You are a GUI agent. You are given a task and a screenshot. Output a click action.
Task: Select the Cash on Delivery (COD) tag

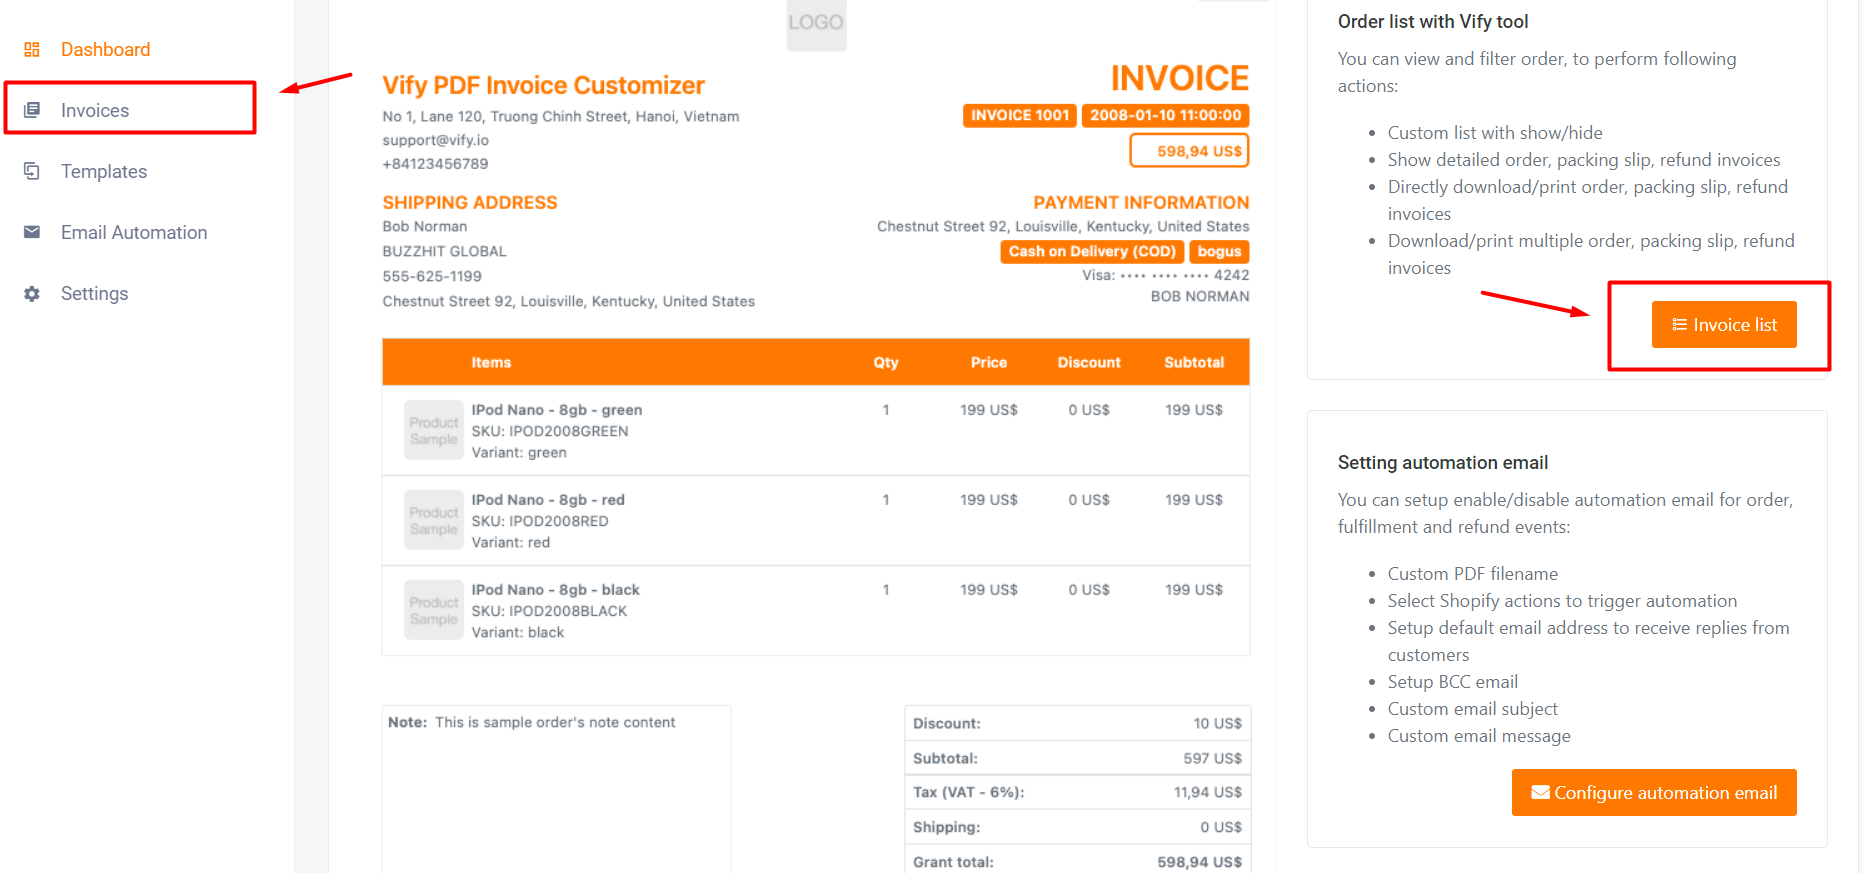click(x=1091, y=252)
